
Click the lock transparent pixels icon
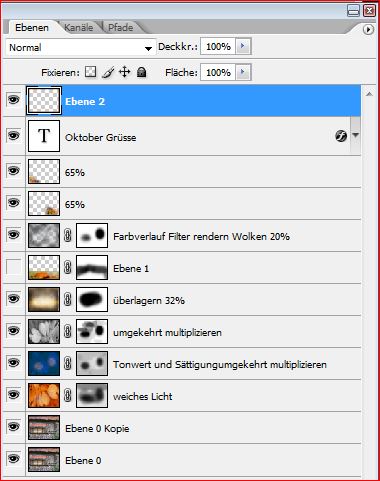tap(90, 72)
